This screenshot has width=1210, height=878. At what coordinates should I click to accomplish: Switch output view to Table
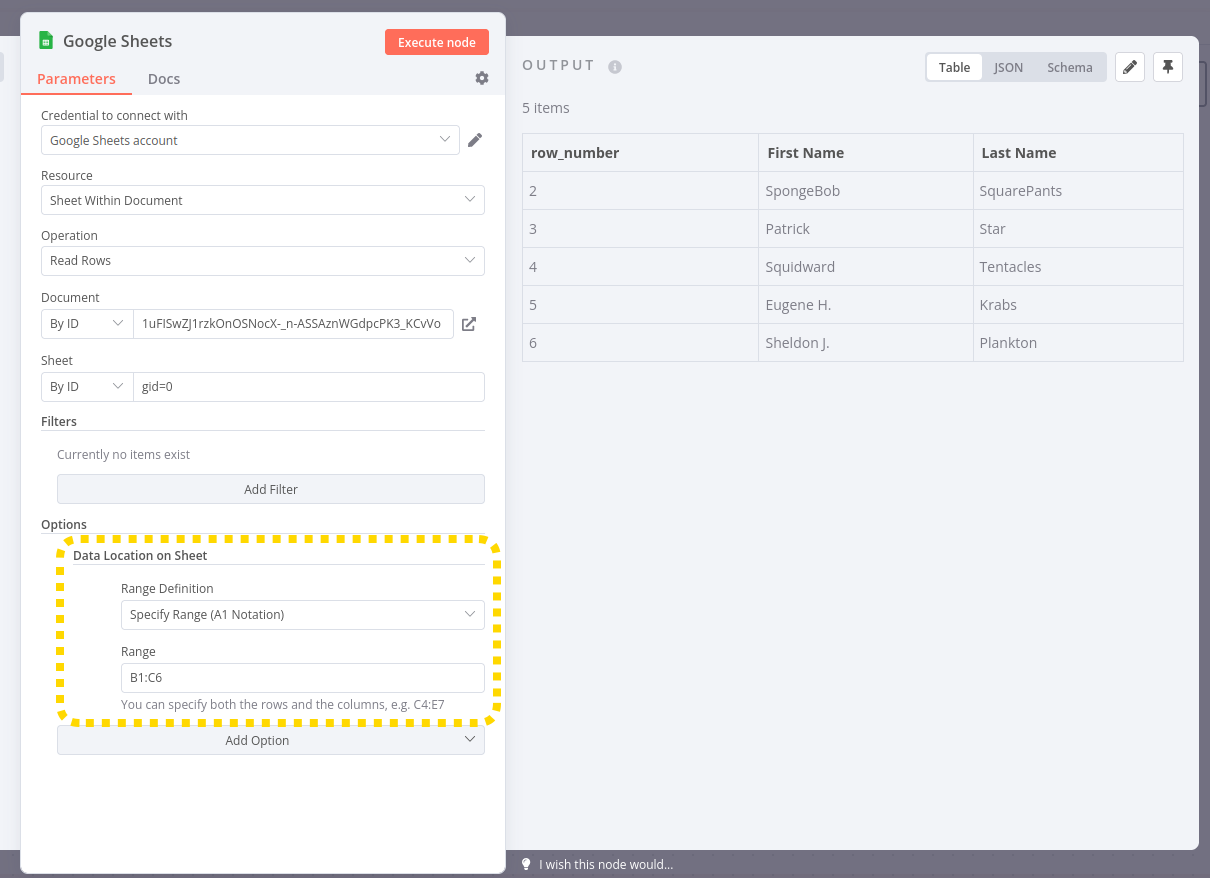954,67
